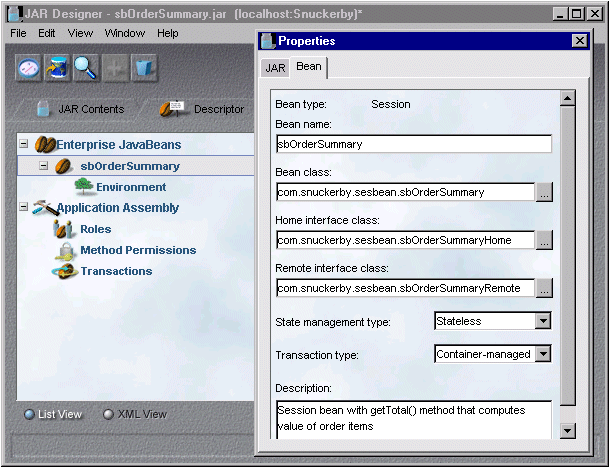Open the File menu
Viewport: 609px width, 467px height.
pos(18,33)
